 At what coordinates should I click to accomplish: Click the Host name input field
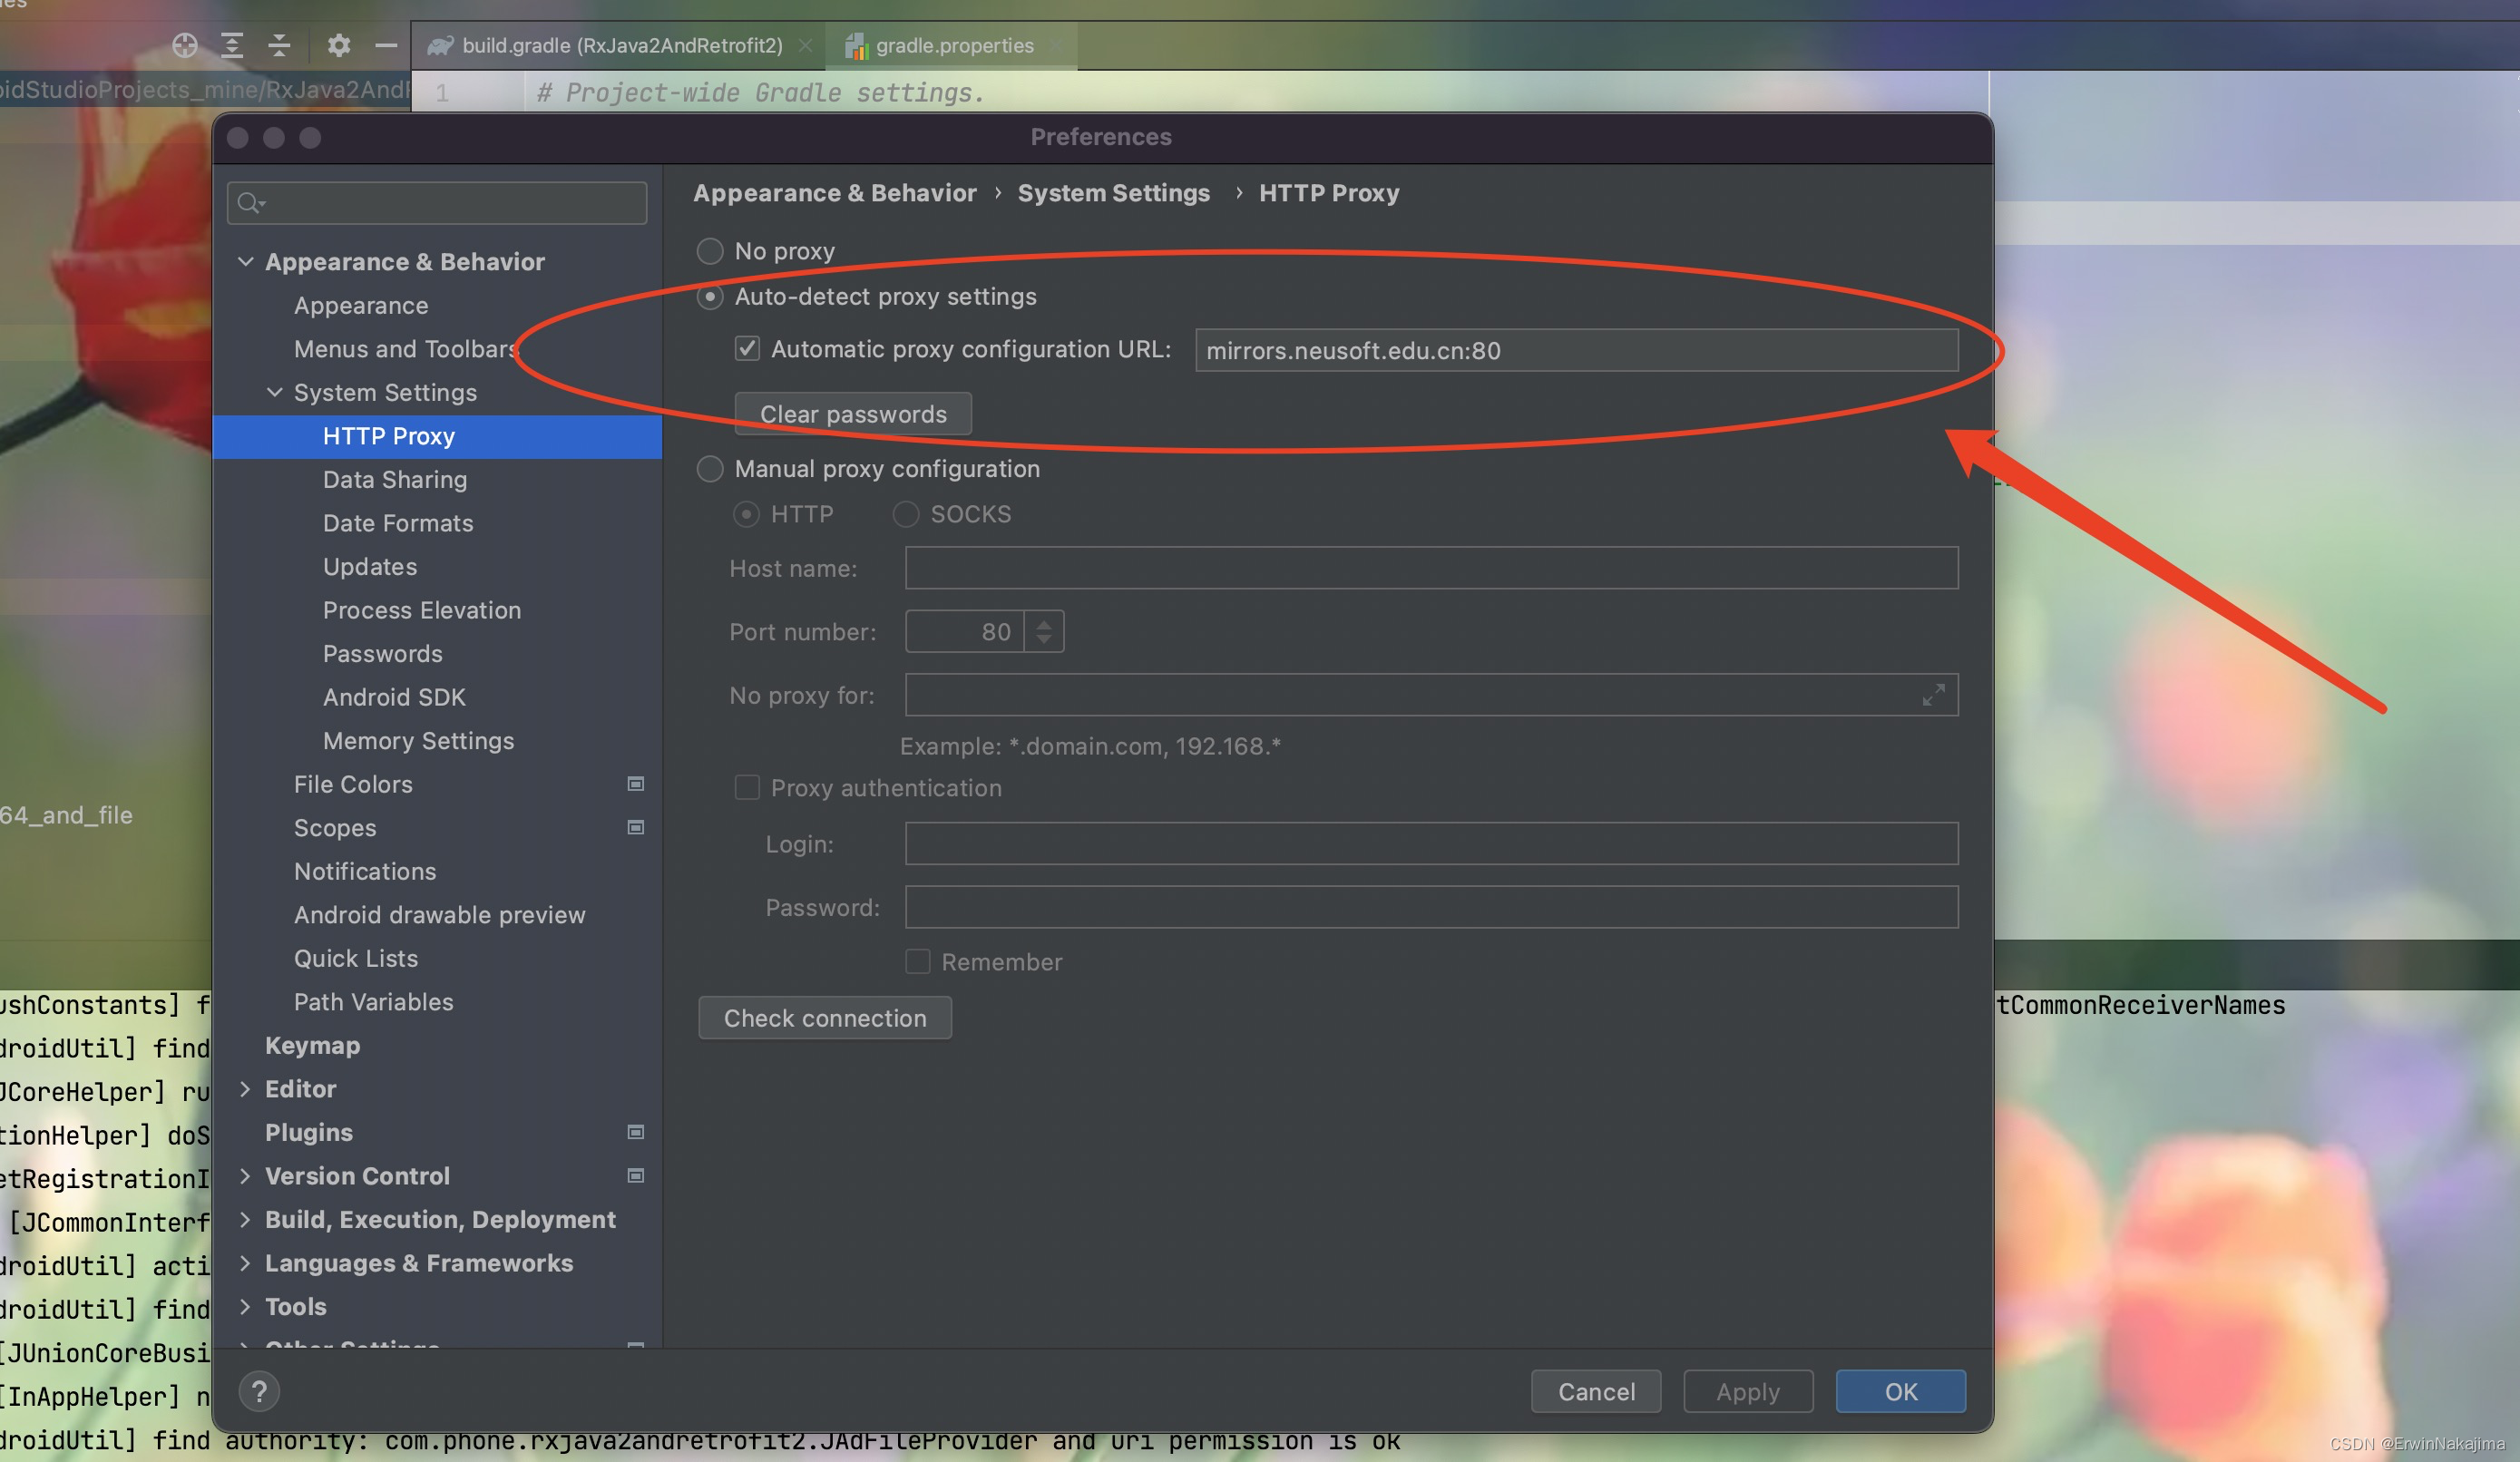tap(1432, 568)
